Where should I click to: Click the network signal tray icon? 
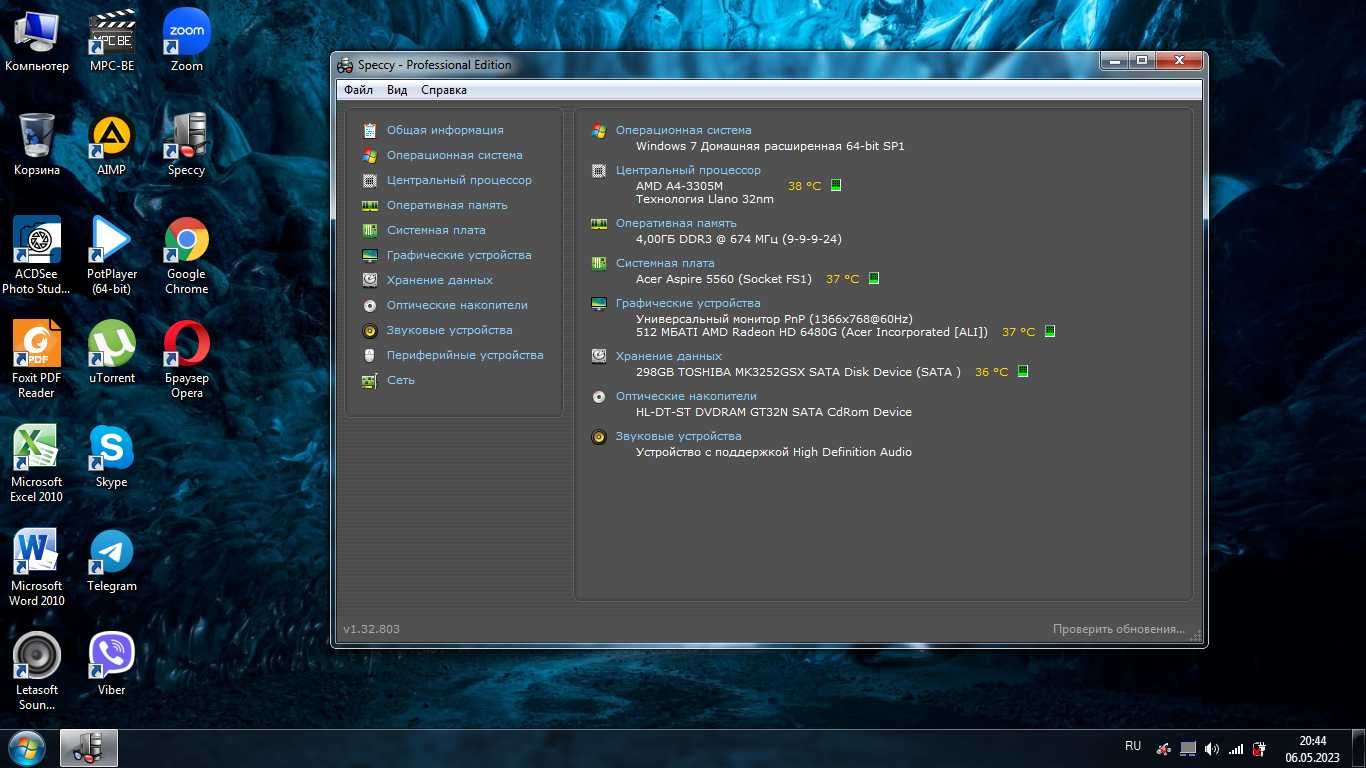pyautogui.click(x=1236, y=748)
